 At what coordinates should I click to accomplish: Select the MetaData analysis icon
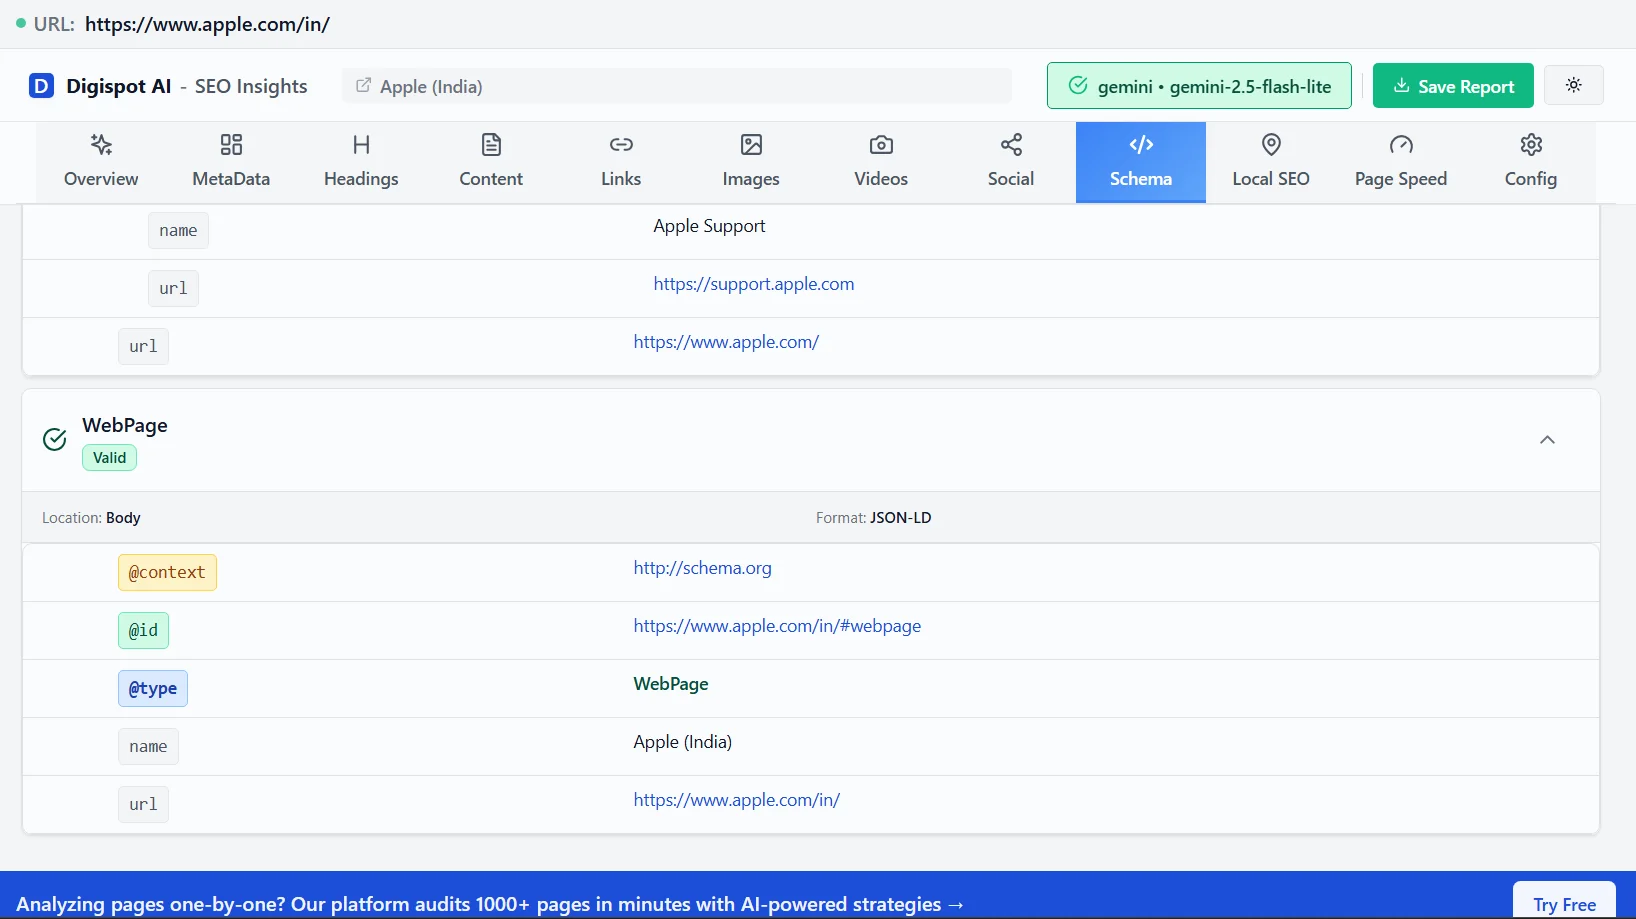(x=230, y=160)
